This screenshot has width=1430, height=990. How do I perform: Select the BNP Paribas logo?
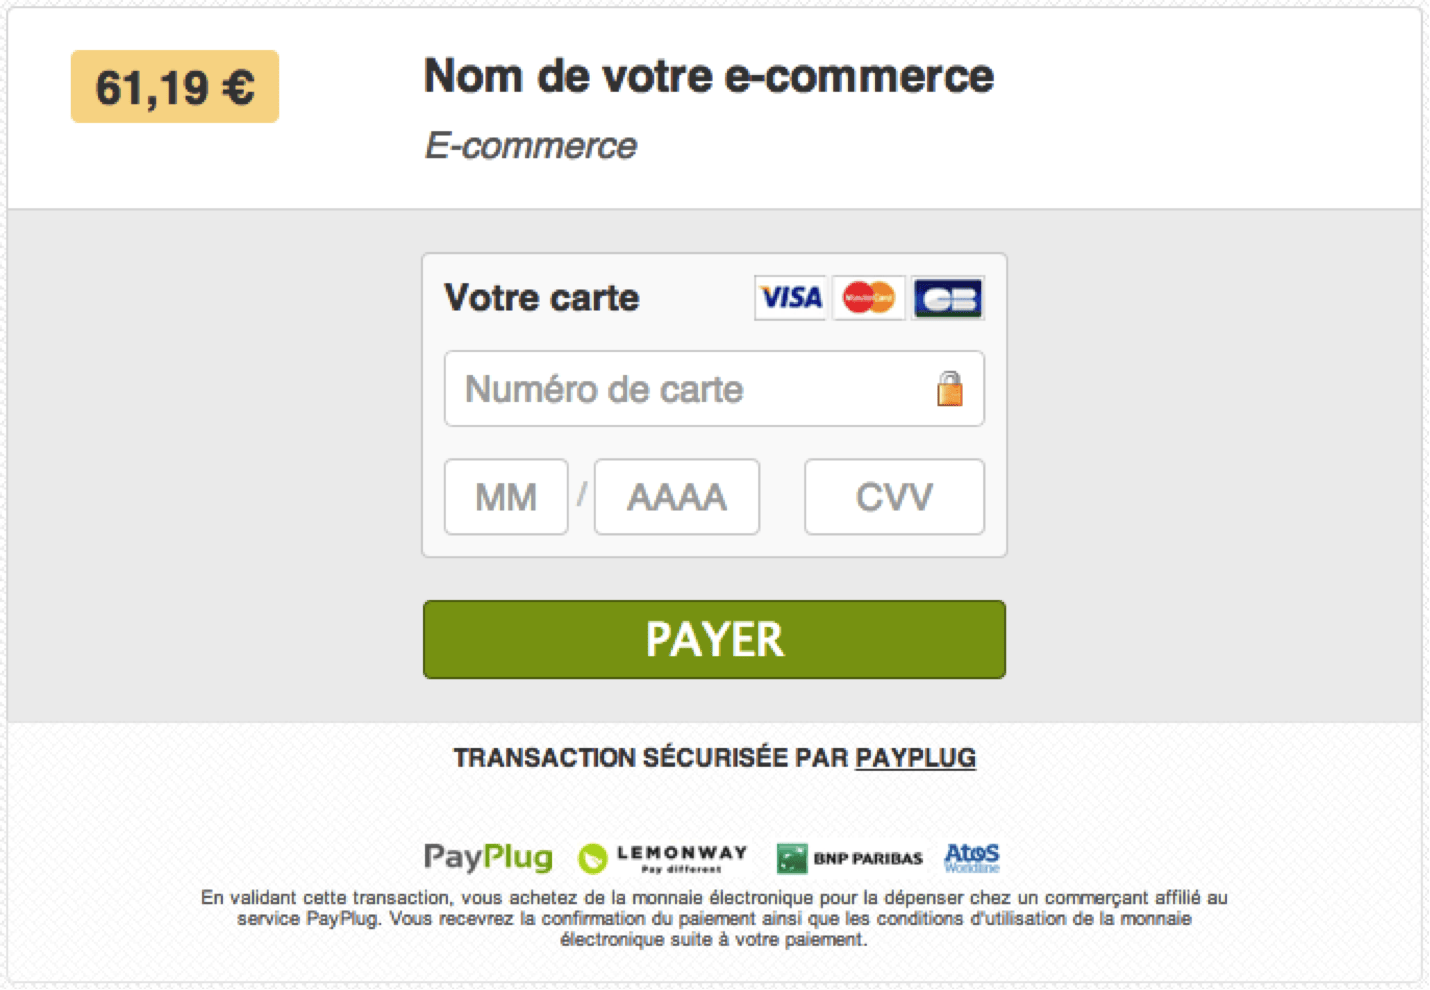850,857
